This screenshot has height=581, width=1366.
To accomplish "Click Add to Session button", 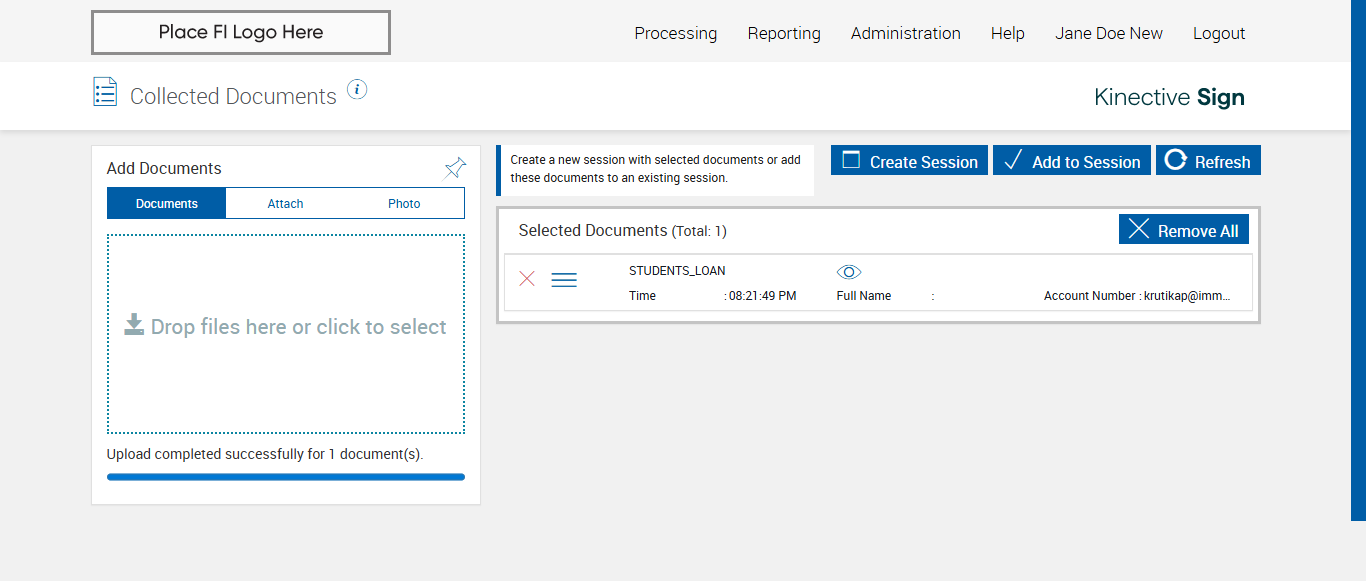I will pos(1072,161).
